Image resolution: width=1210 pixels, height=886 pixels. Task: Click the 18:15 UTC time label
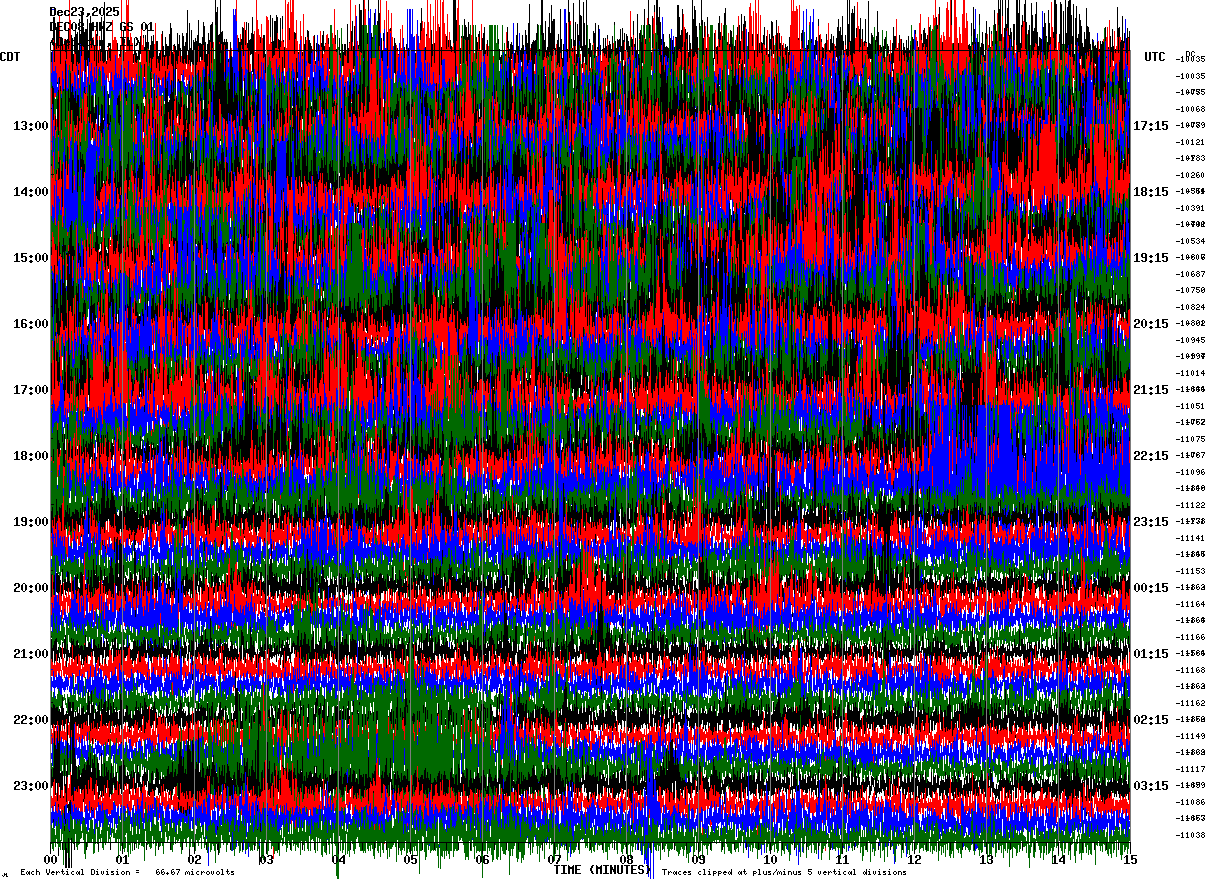click(1151, 192)
